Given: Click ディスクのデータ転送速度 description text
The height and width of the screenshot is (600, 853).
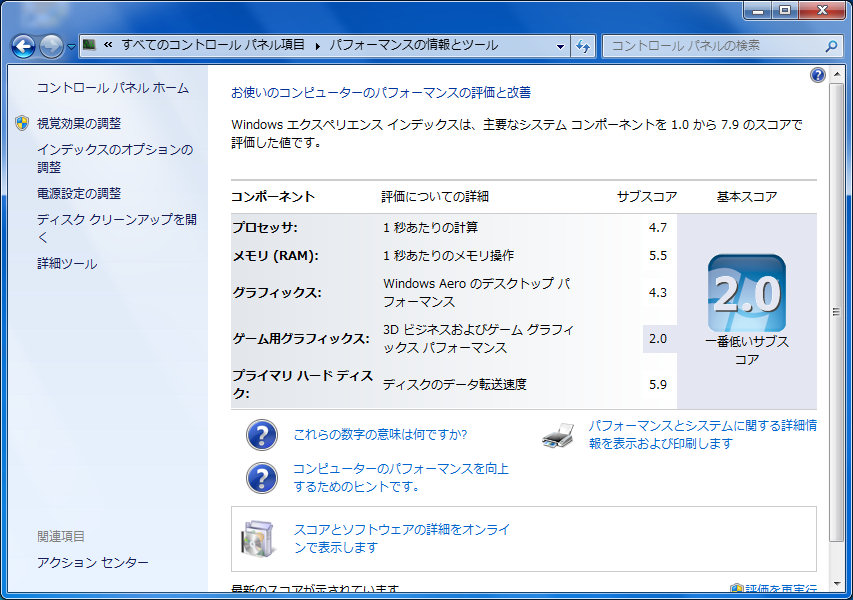Looking at the screenshot, I should (x=455, y=385).
